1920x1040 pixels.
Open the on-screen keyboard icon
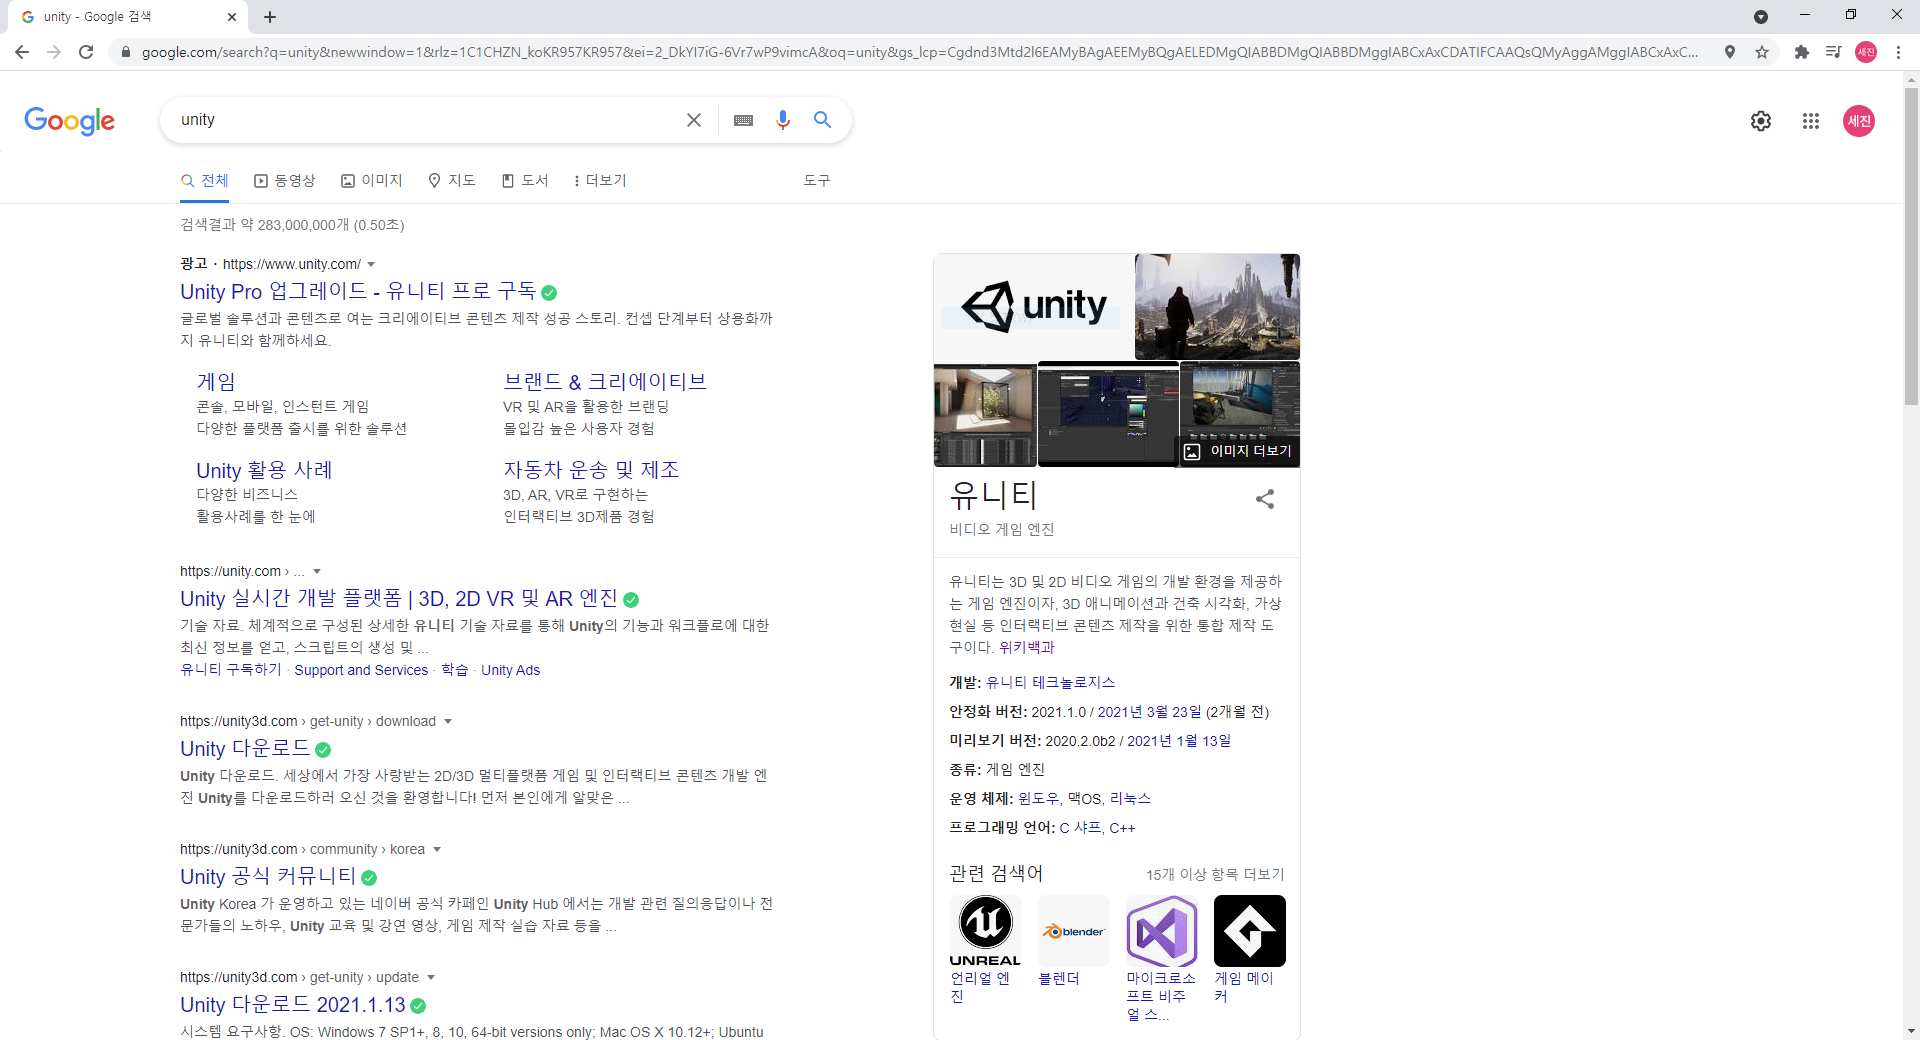click(743, 120)
